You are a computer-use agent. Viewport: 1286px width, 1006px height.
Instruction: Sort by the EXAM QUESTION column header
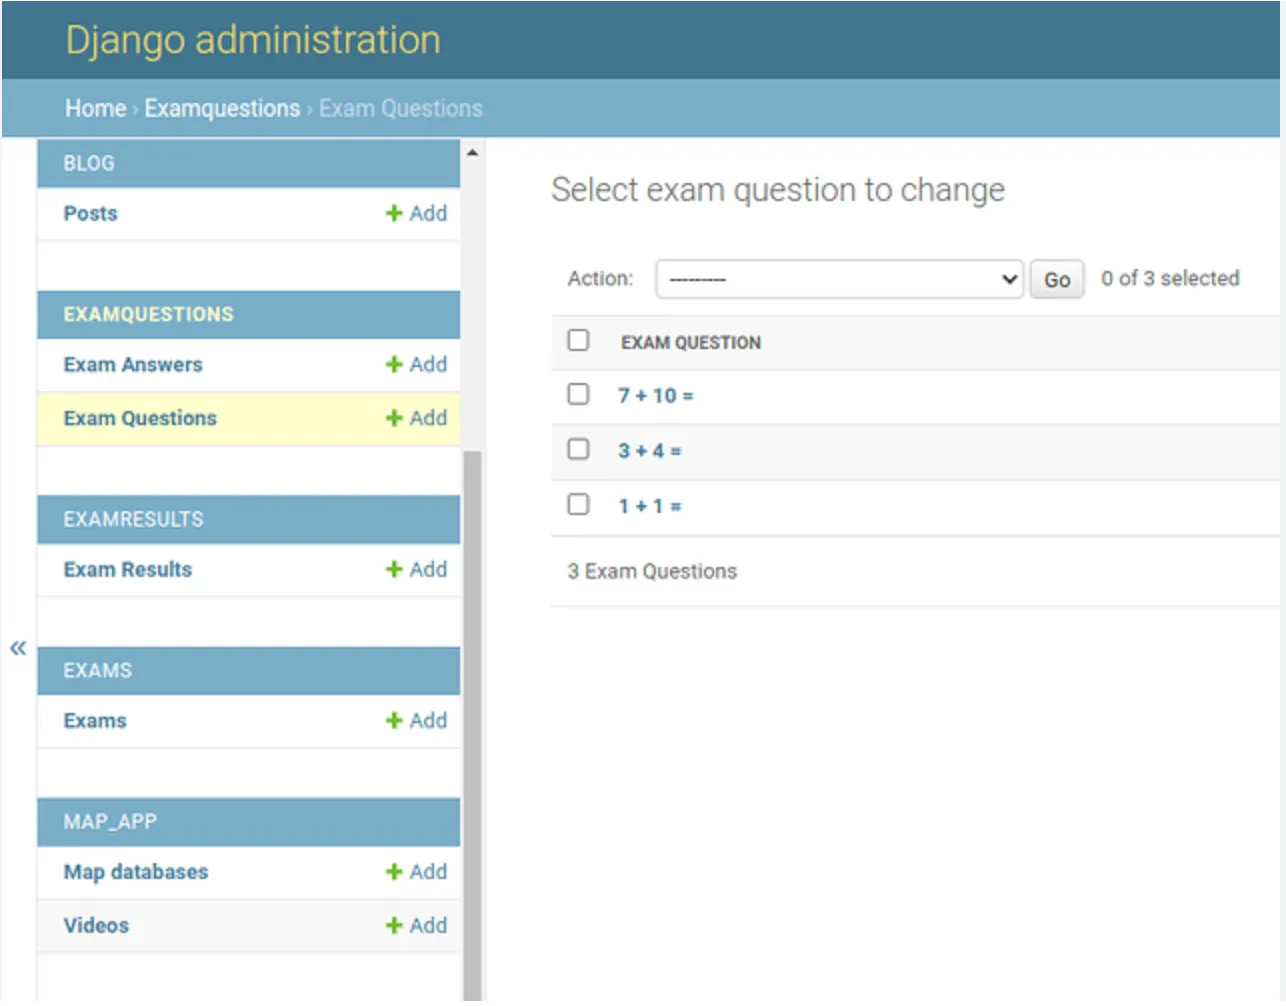pos(690,343)
